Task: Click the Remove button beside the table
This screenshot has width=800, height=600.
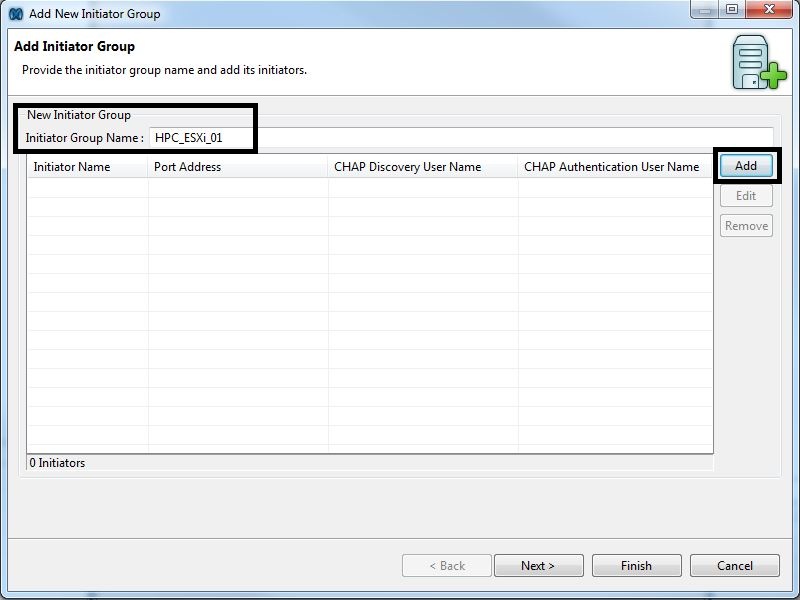Action: 746,226
